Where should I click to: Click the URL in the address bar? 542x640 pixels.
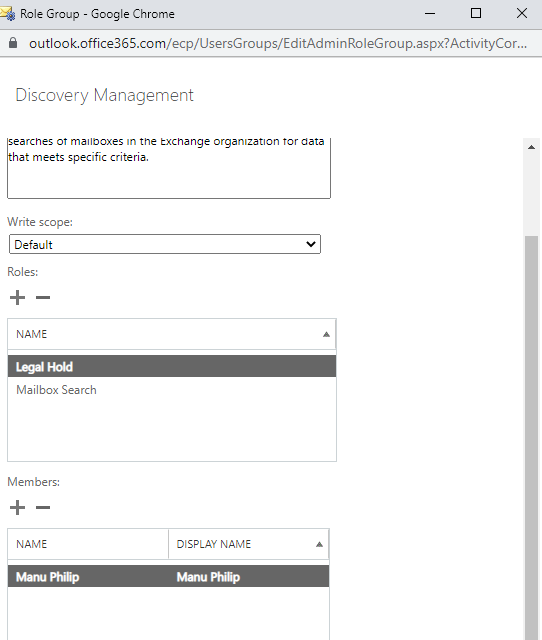pyautogui.click(x=278, y=43)
